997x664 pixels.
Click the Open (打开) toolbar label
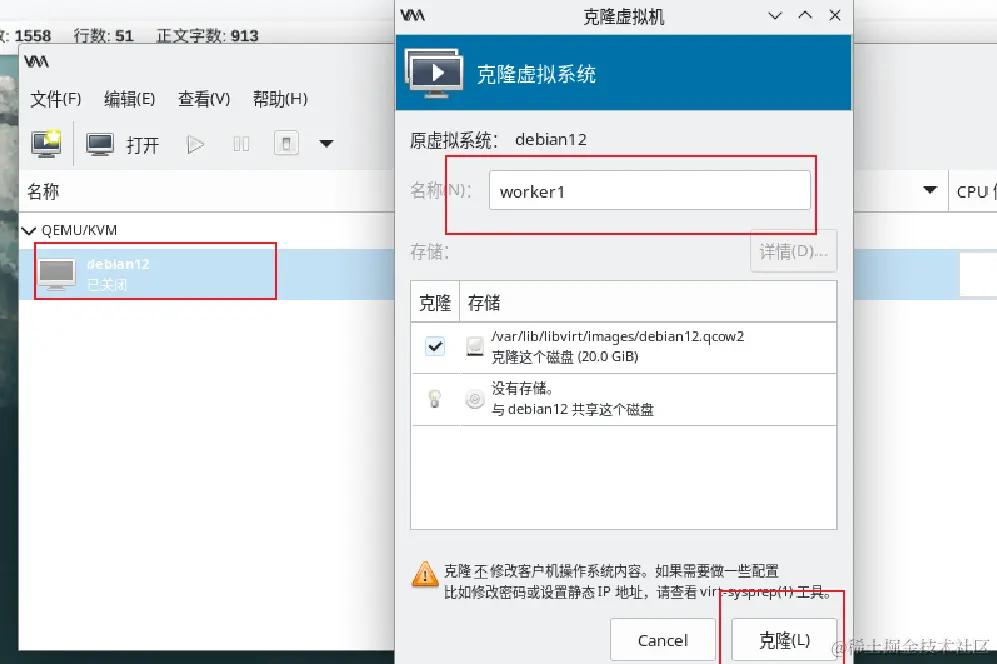[x=142, y=145]
